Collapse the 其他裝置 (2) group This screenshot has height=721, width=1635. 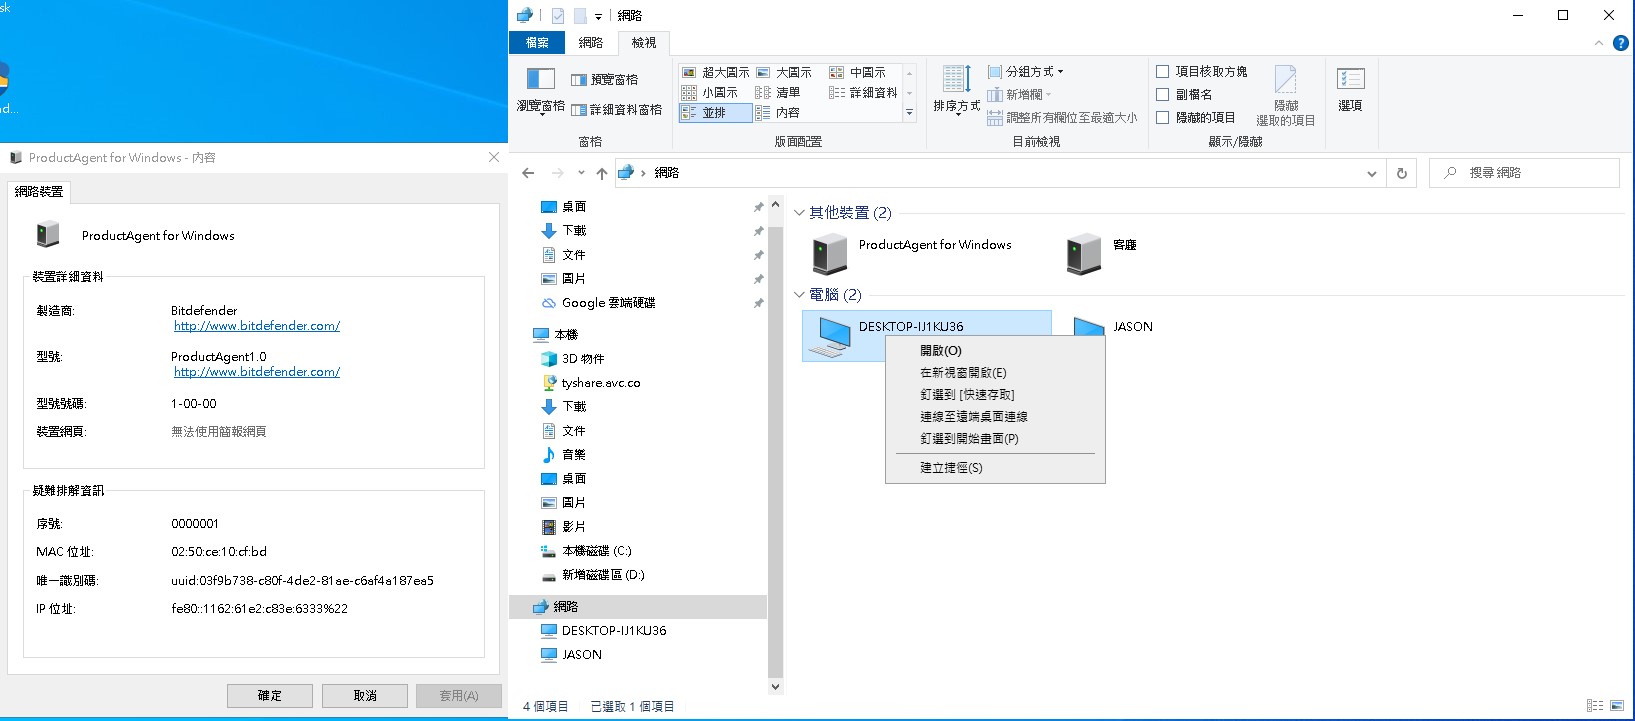pos(799,213)
